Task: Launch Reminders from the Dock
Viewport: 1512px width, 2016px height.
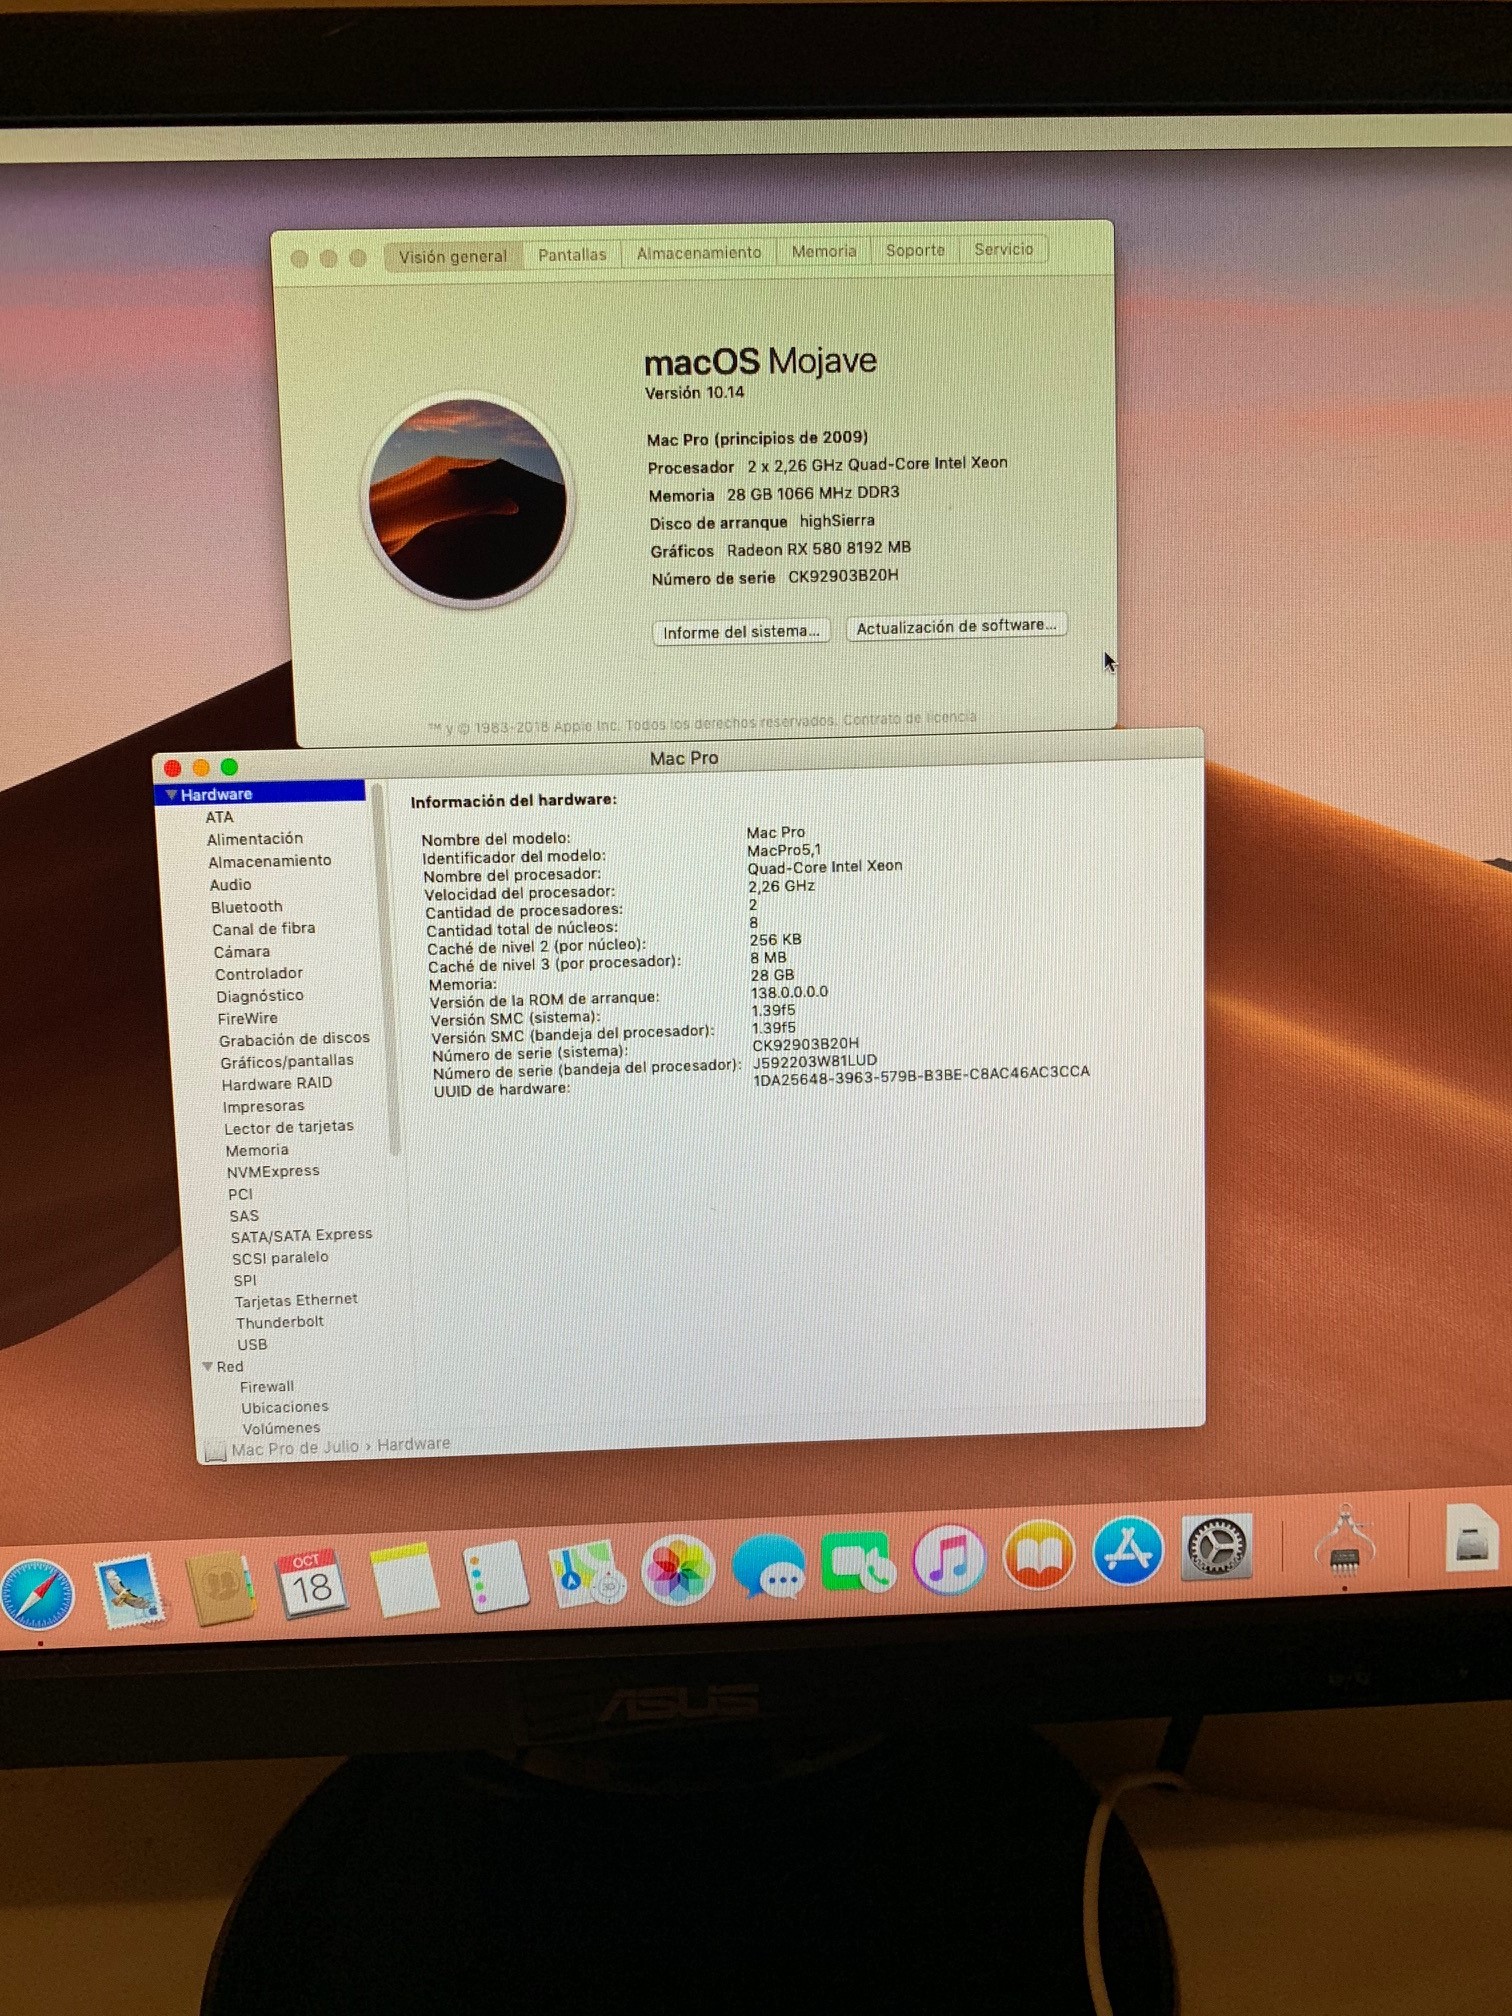Action: click(x=495, y=1576)
